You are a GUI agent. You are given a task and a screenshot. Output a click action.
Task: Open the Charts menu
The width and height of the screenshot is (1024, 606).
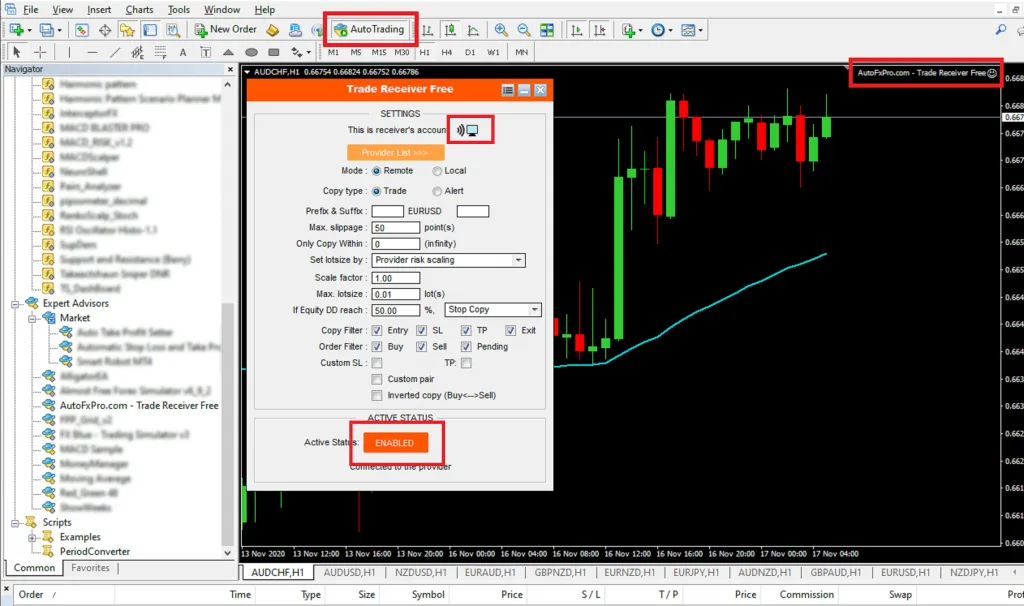[139, 10]
